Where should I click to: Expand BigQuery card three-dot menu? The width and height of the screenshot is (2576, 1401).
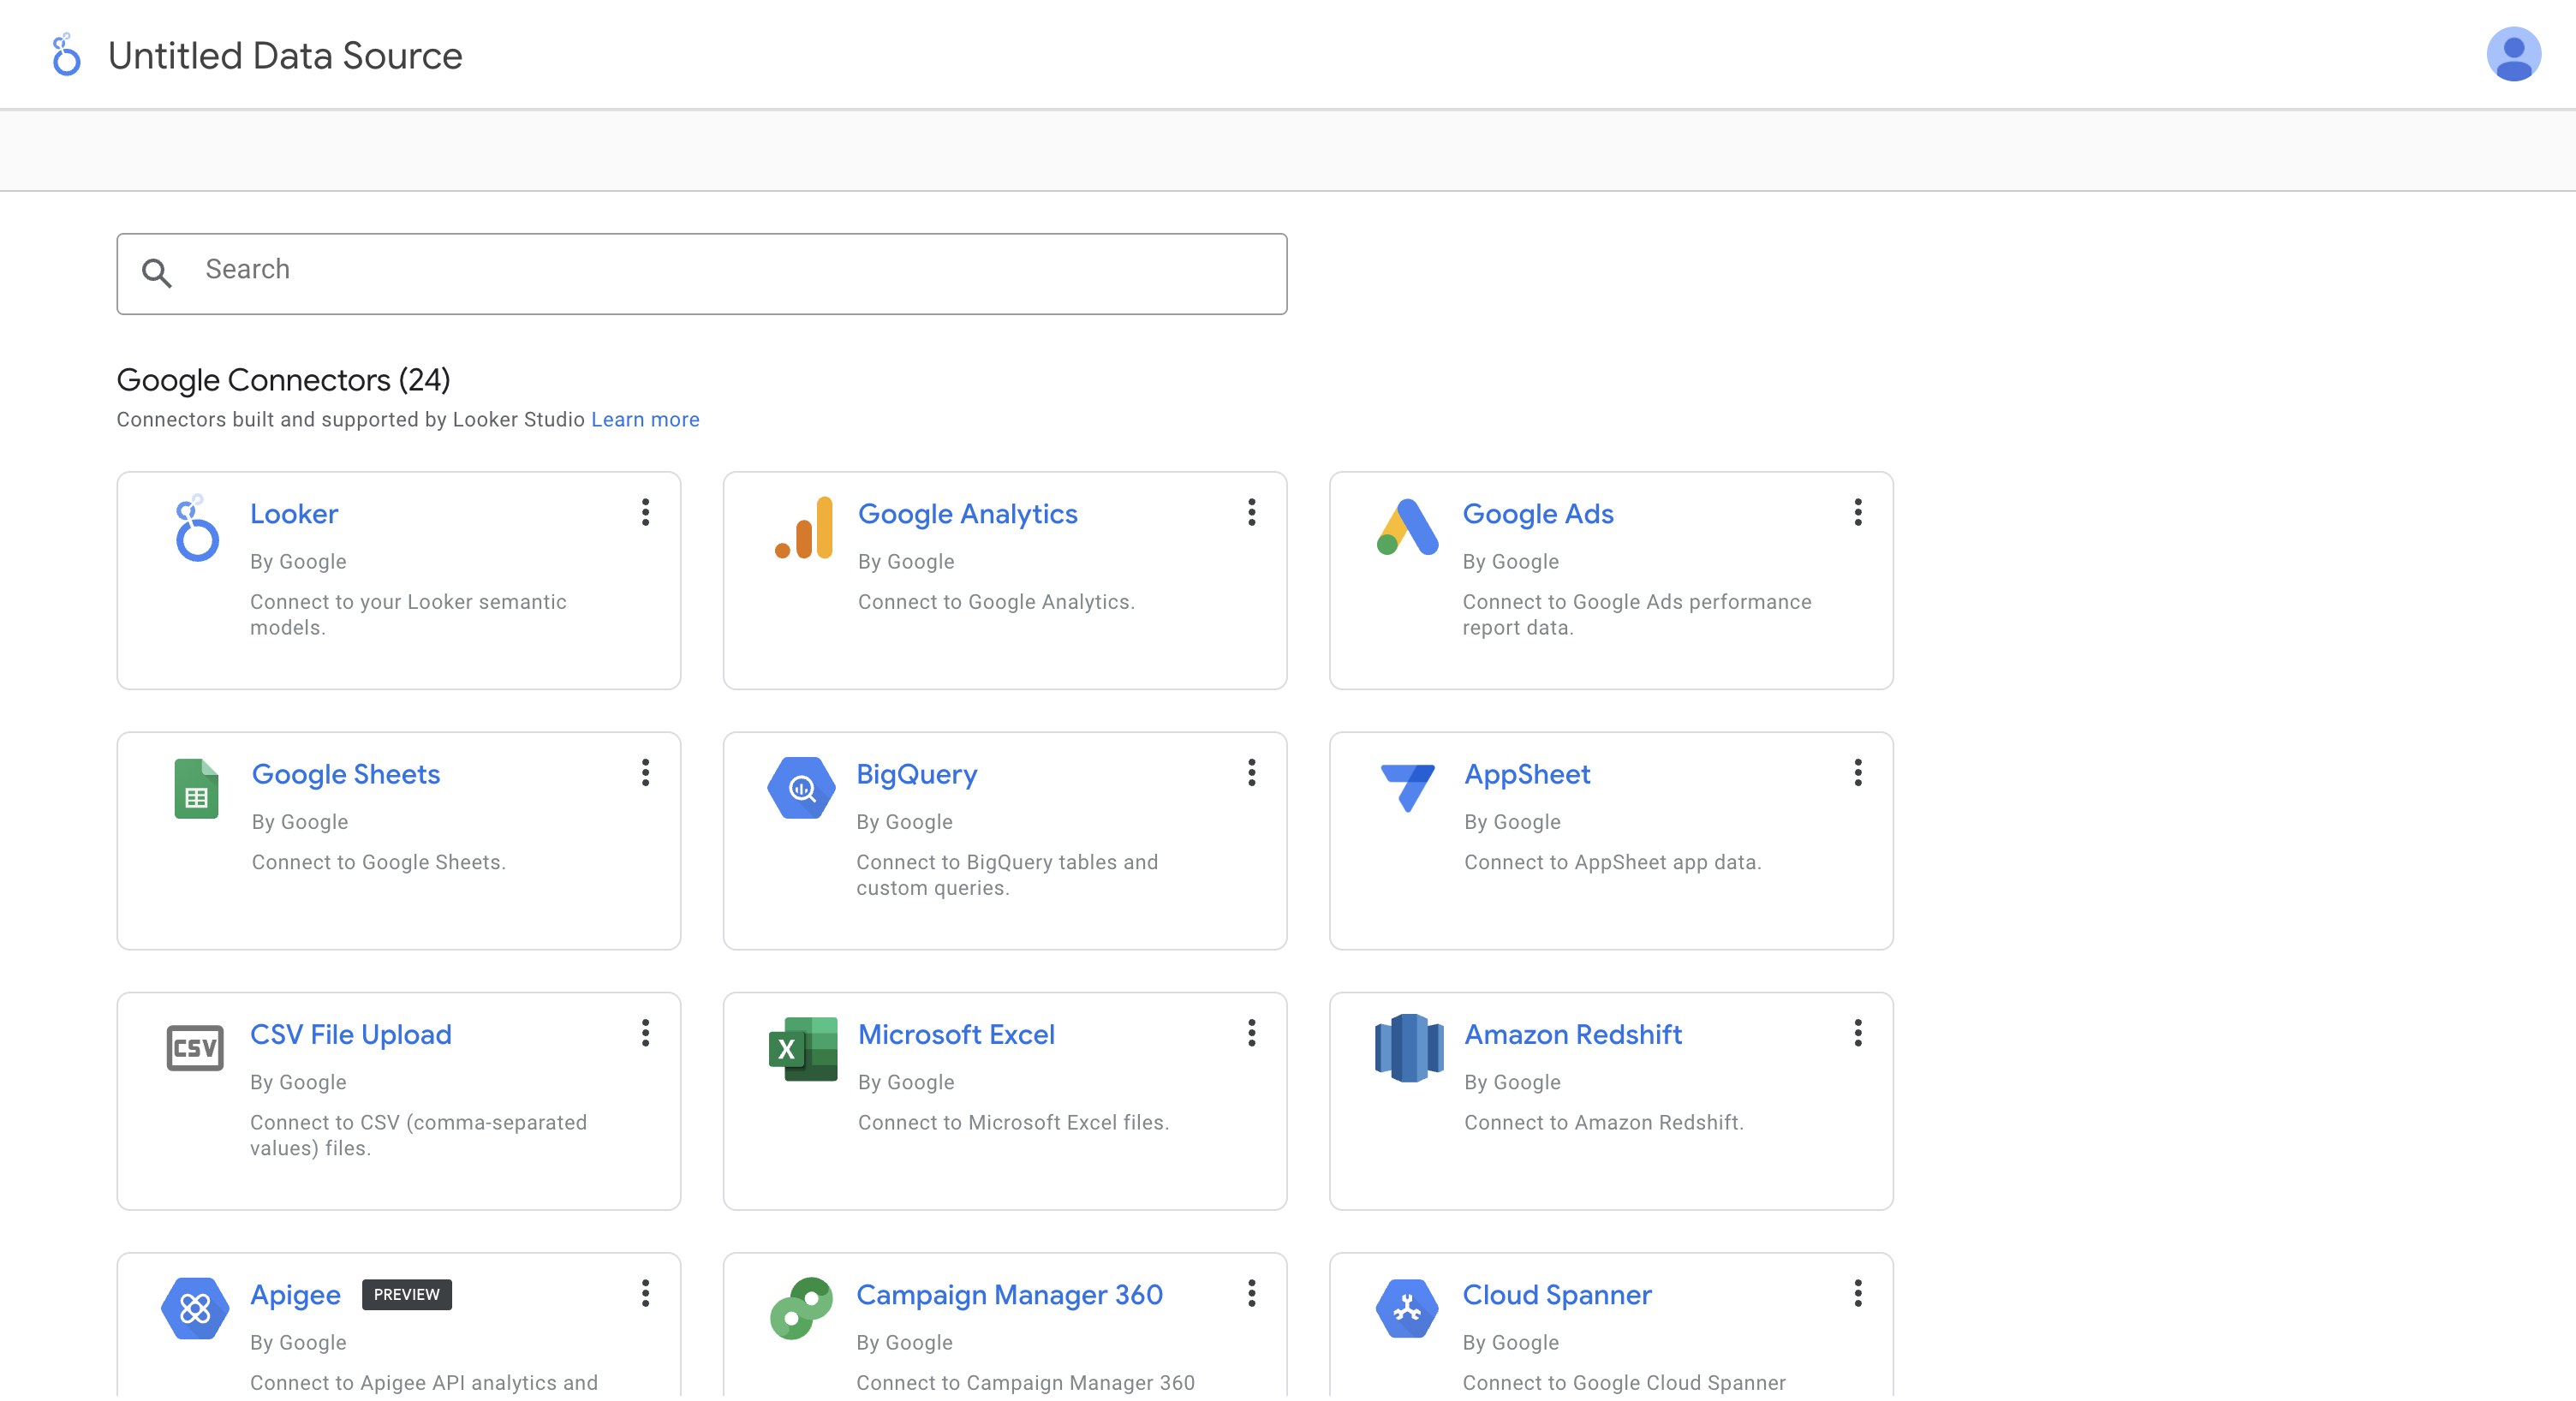(1251, 772)
